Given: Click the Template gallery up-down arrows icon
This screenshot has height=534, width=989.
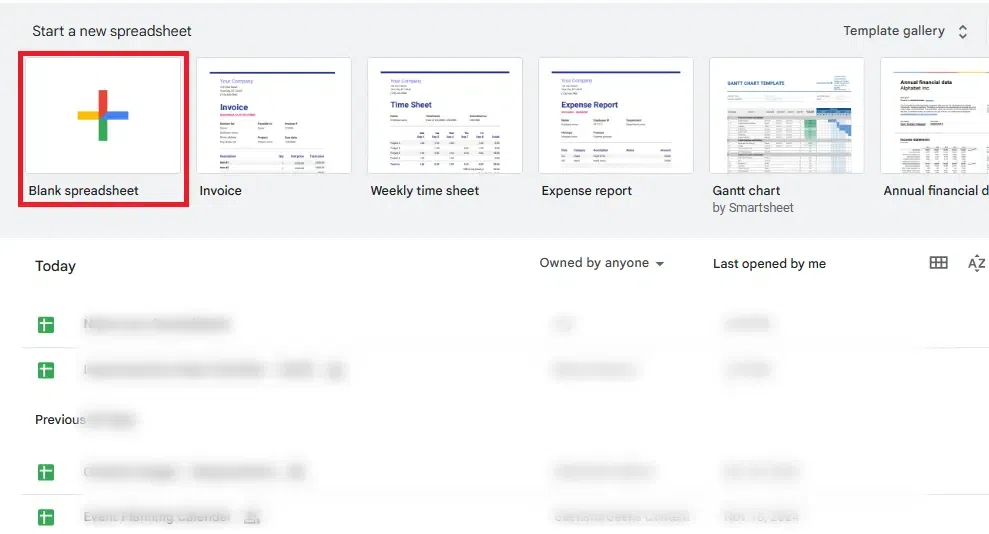Looking at the screenshot, I should (x=963, y=32).
